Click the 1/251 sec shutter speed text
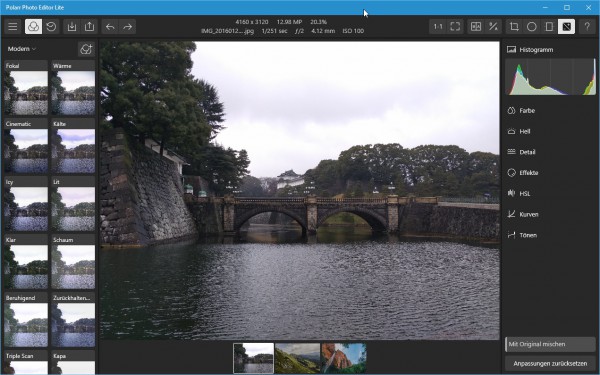This screenshot has width=600, height=375. 274,31
